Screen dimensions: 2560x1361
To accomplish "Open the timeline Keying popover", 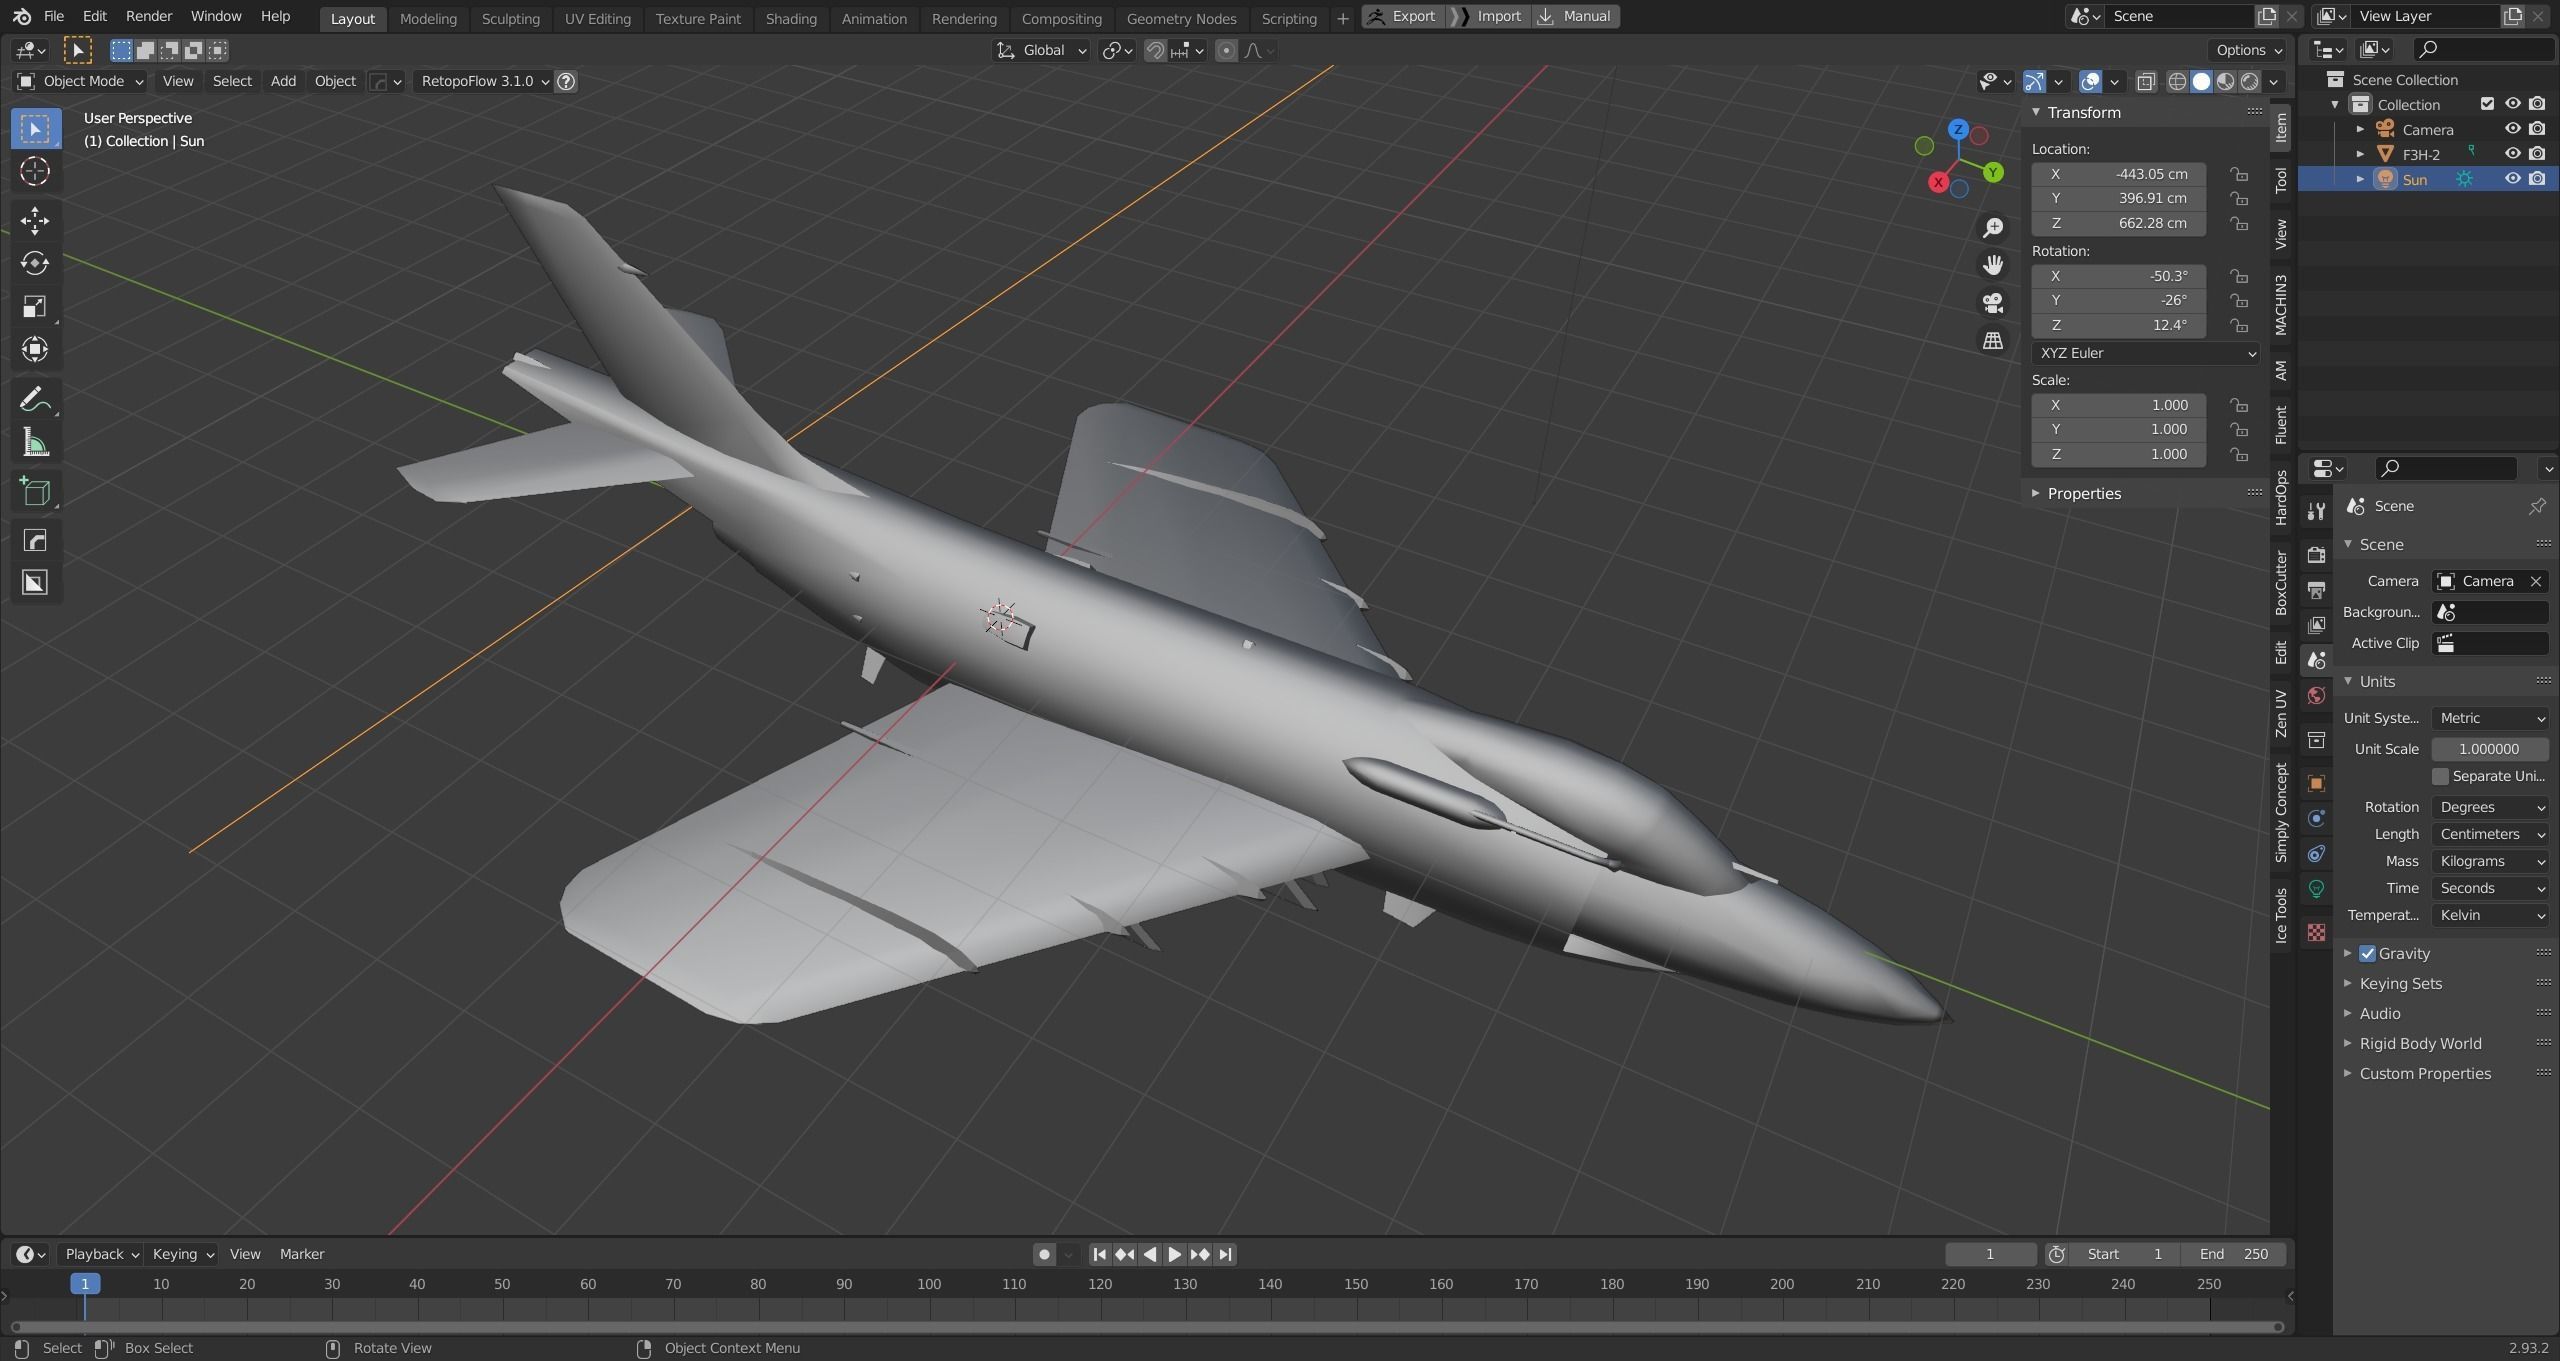I will pos(183,1254).
